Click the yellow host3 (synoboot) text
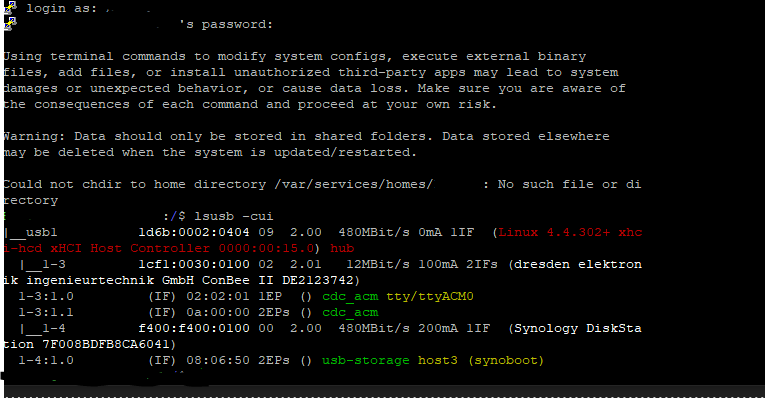 481,360
